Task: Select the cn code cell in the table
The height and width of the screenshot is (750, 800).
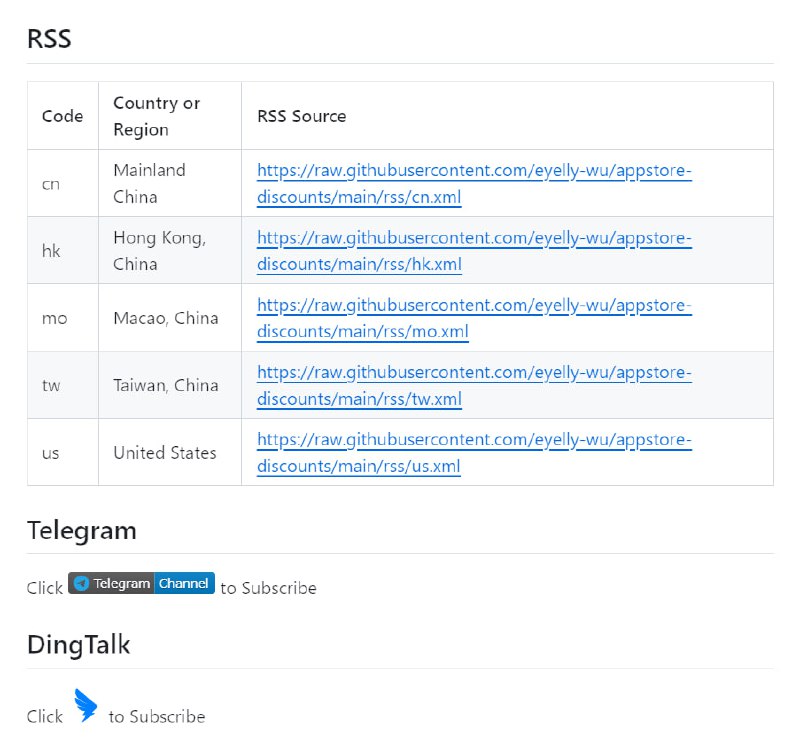Action: [49, 182]
